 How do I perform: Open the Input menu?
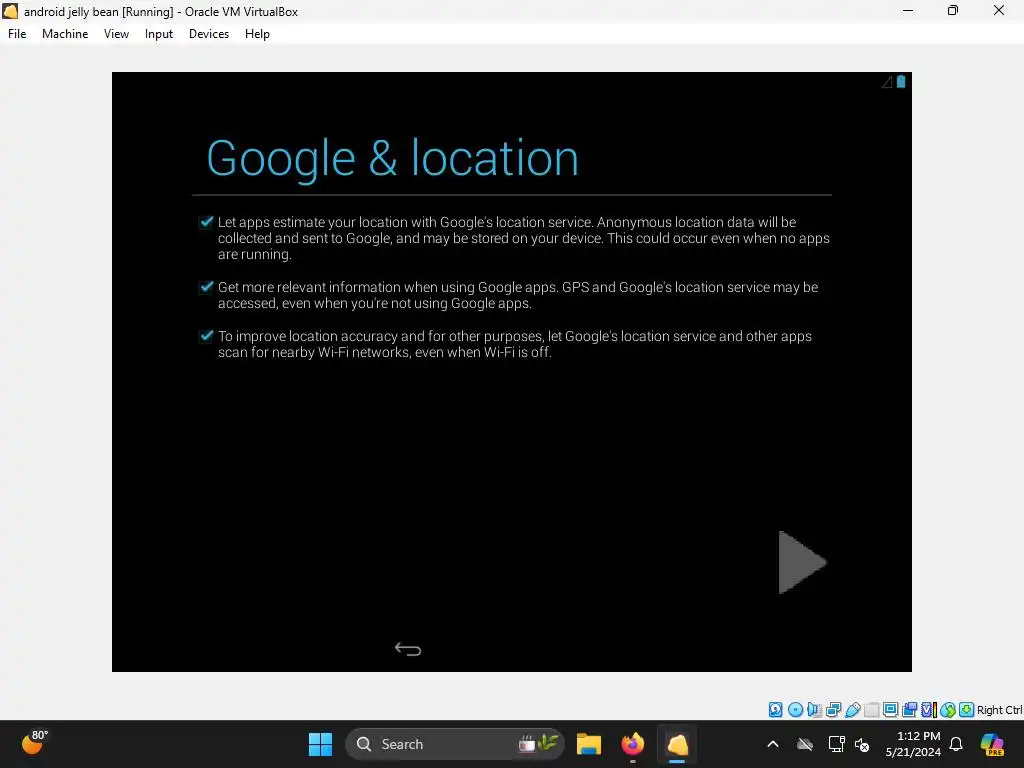(x=159, y=34)
